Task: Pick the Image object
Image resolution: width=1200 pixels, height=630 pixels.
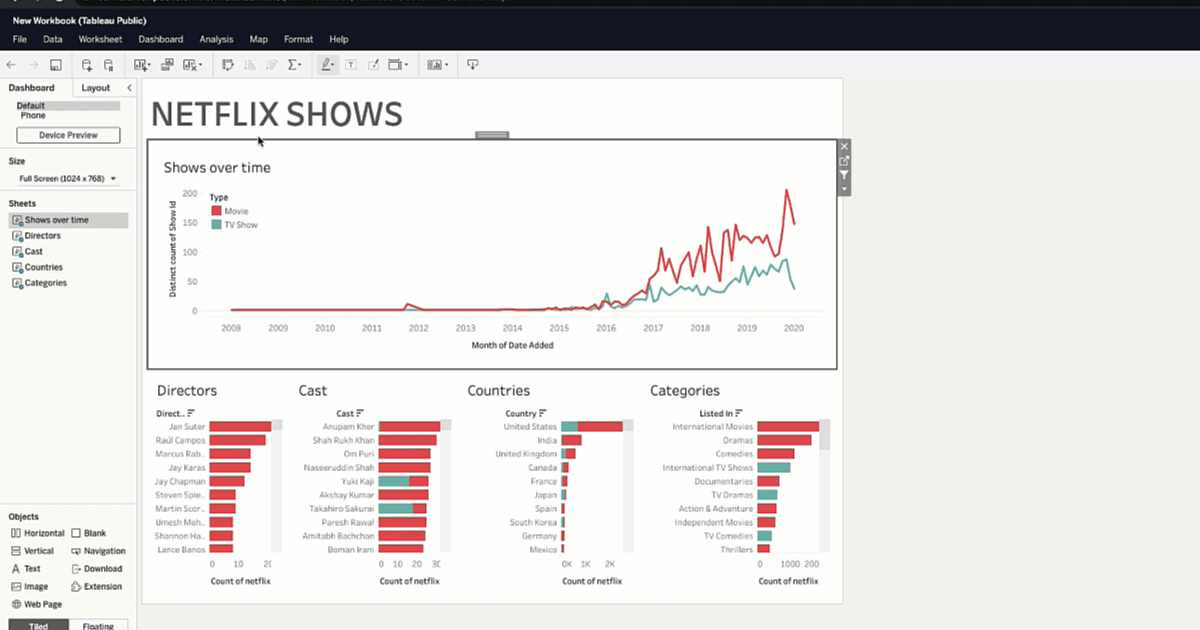Action: tap(29, 587)
